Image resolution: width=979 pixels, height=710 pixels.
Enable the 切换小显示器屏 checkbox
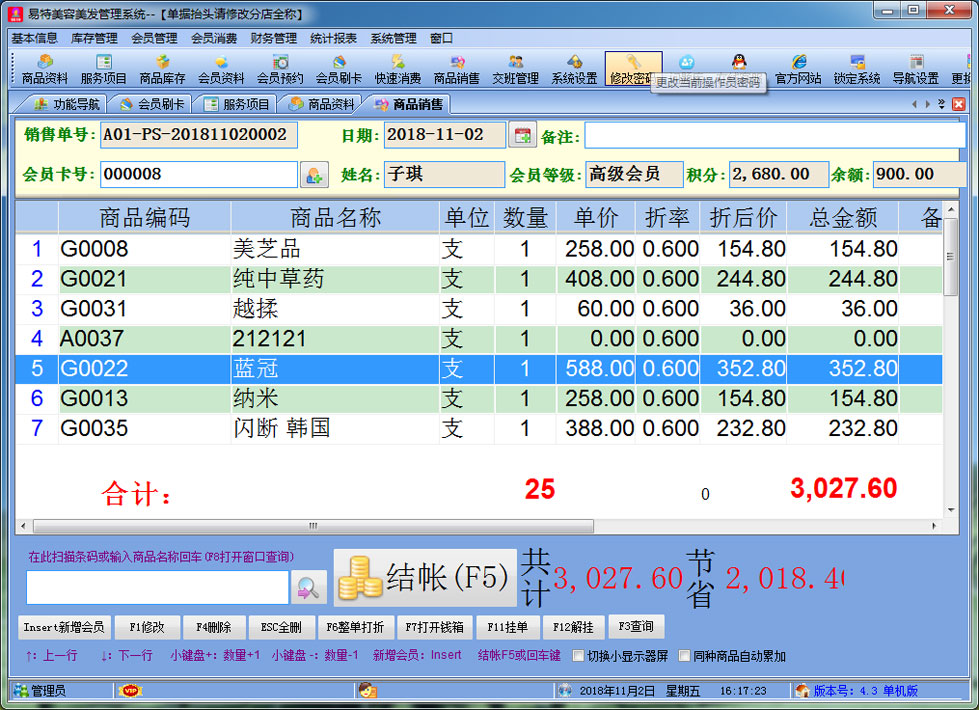578,656
